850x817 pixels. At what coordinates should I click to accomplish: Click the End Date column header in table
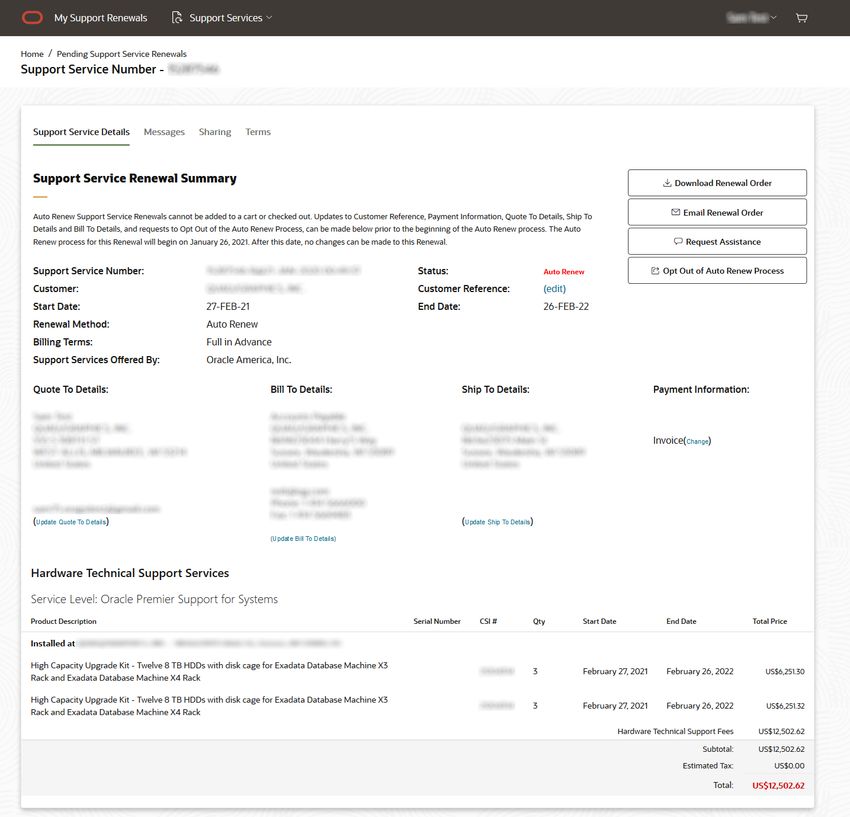point(681,621)
